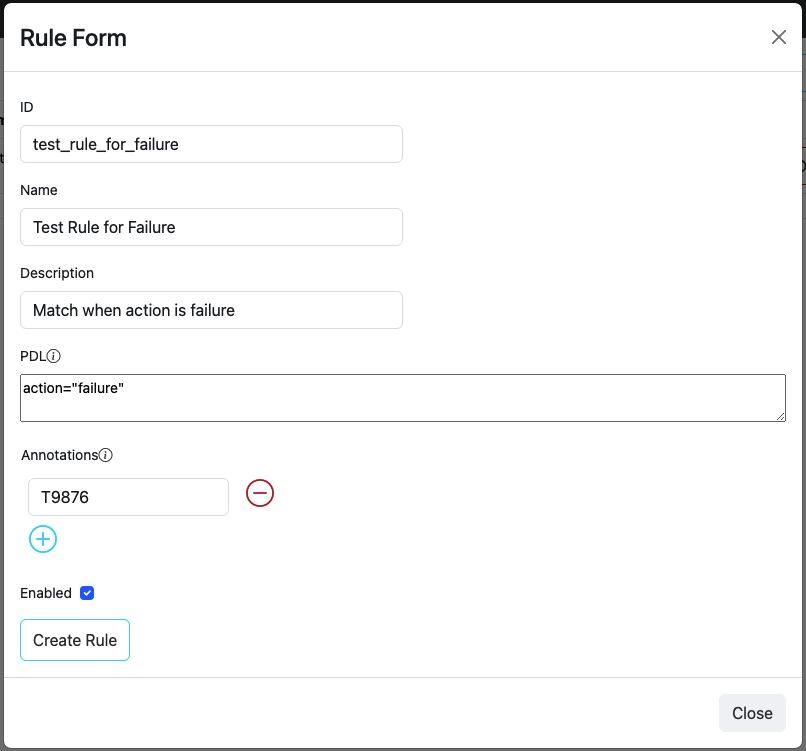Image resolution: width=806 pixels, height=751 pixels.
Task: Click the Name label text
Action: (x=39, y=190)
